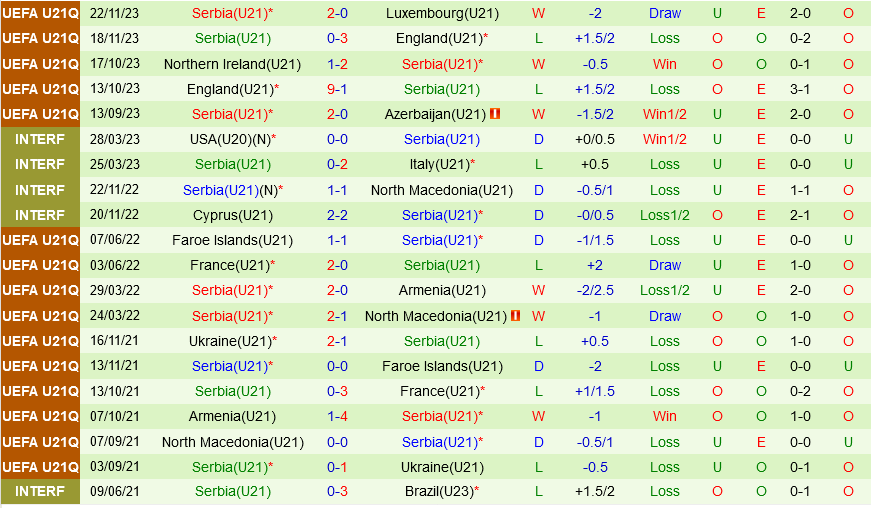The width and height of the screenshot is (871, 508).
Task: Click the 1-2 score for Northern Ireland match
Action: pos(337,64)
